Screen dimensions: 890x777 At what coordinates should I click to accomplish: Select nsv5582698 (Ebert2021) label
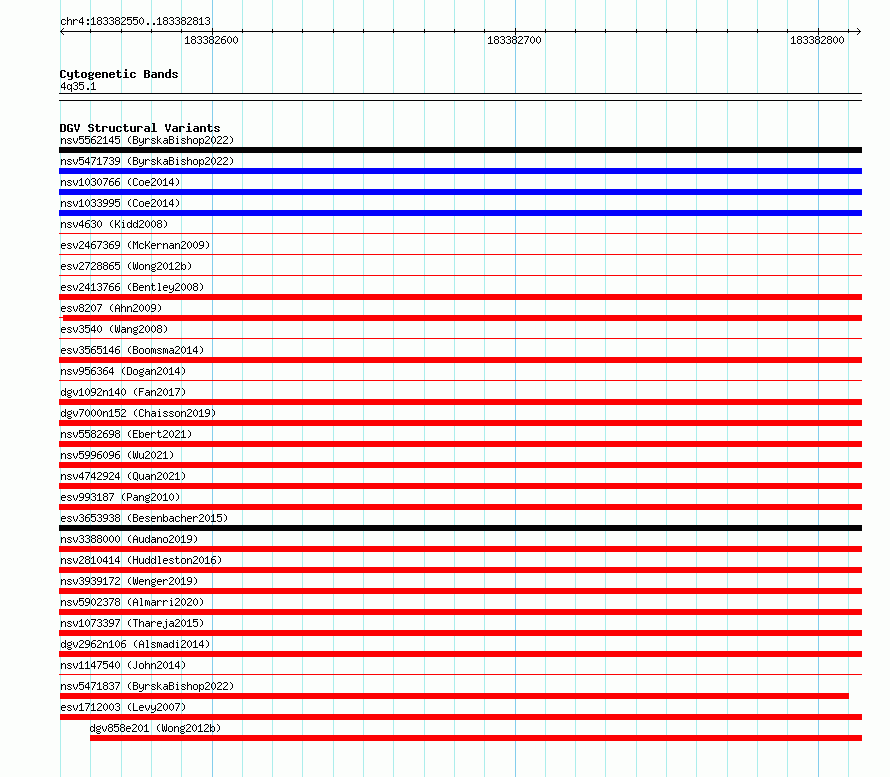[x=126, y=434]
